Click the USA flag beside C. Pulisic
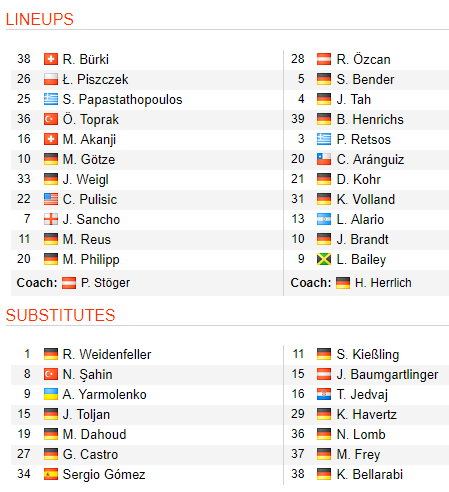449x492 pixels. [x=51, y=199]
